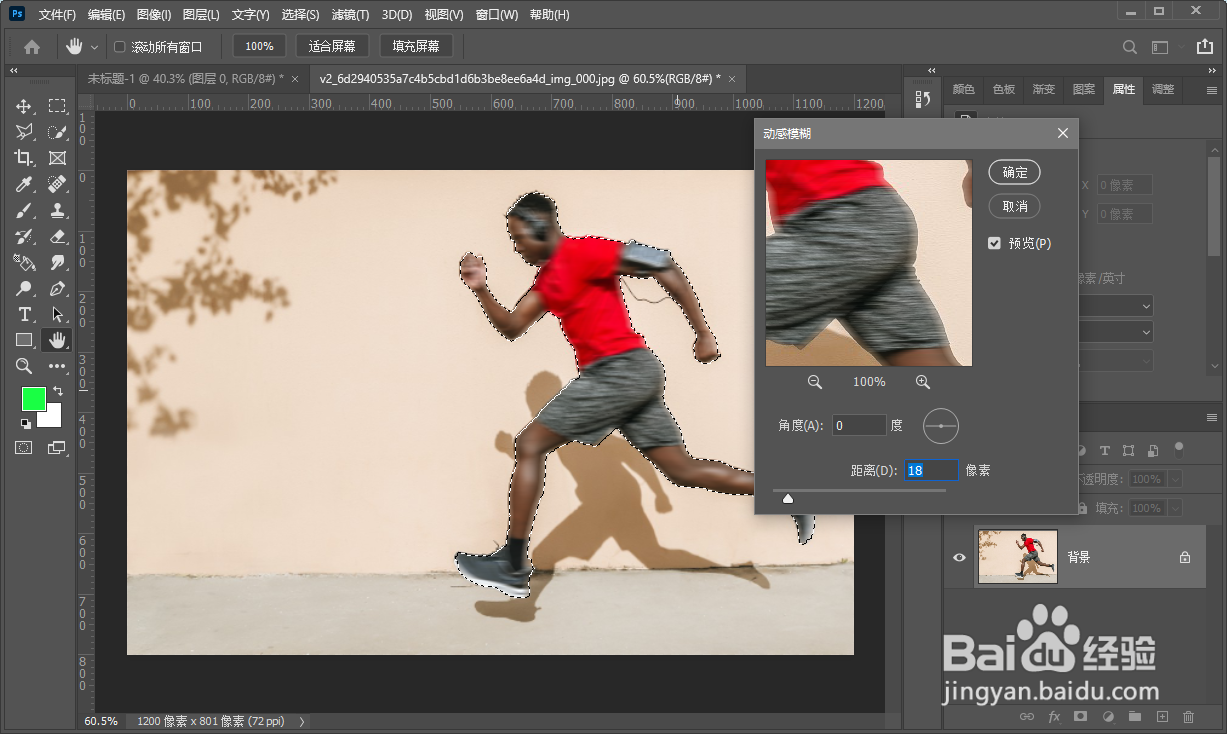Select the History Brush tool
This screenshot has height=734, width=1227.
24,236
